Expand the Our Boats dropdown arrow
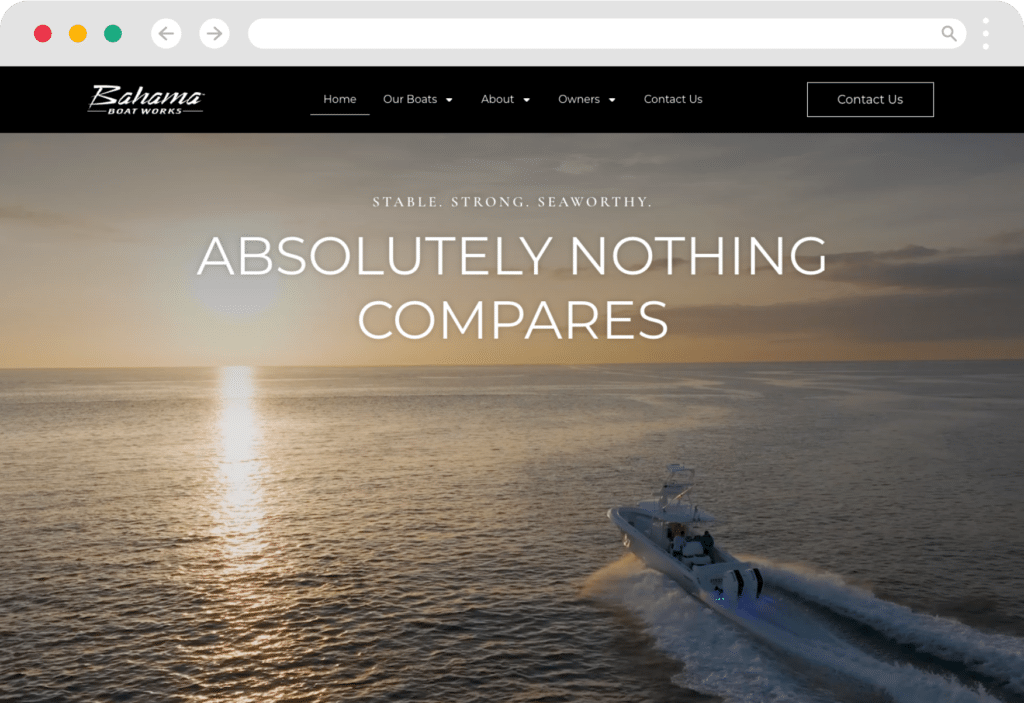Screen dimensions: 1024x703 449,100
